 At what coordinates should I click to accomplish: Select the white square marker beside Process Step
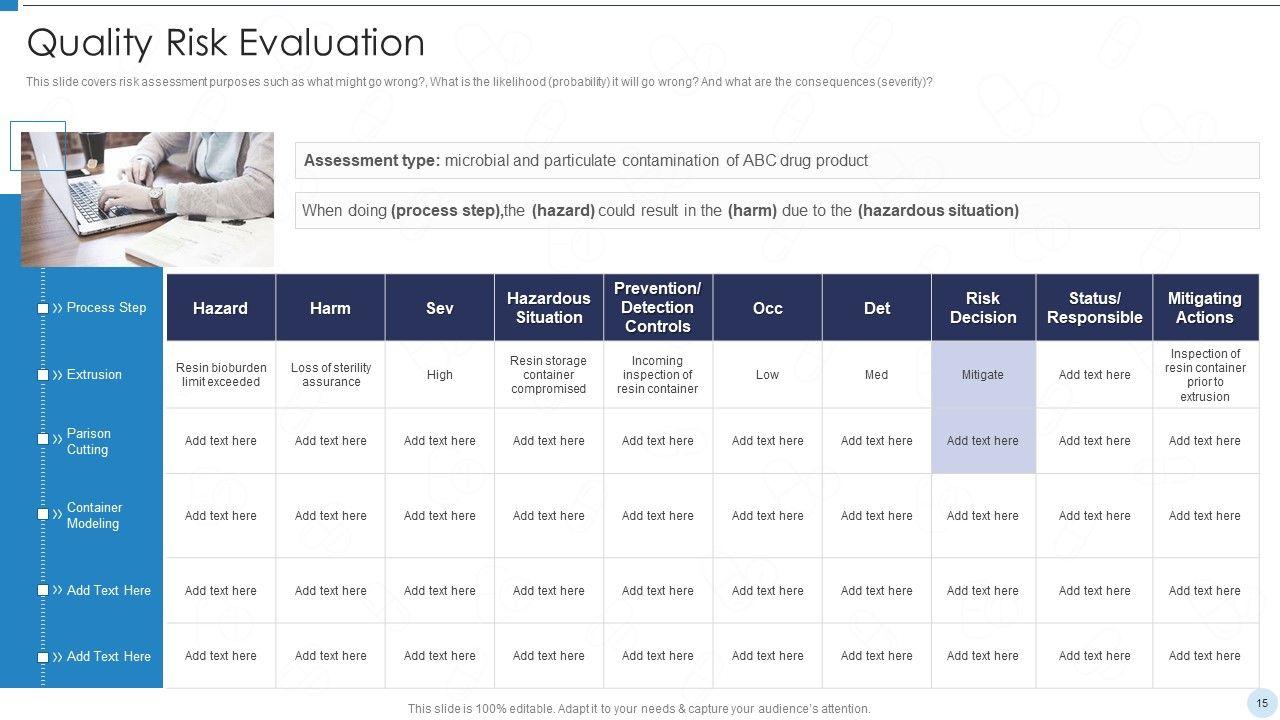pyautogui.click(x=43, y=308)
